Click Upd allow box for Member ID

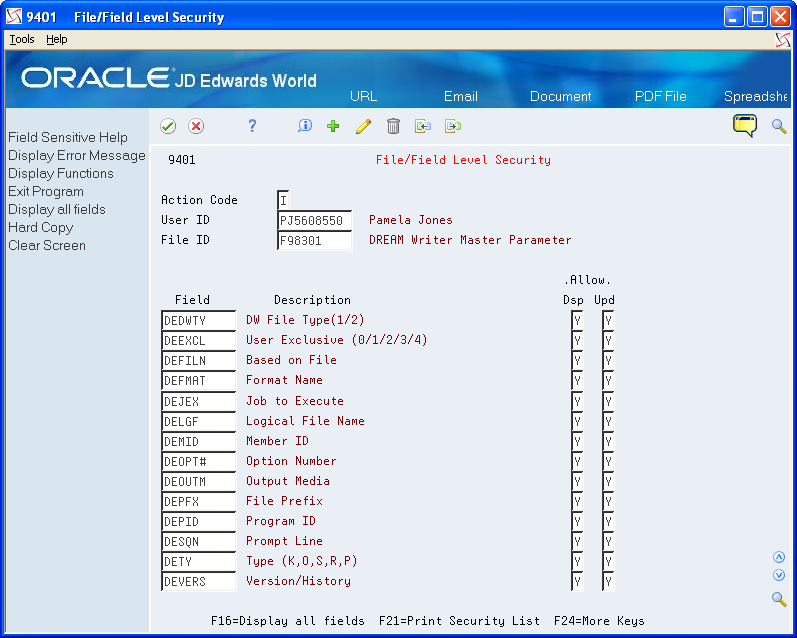pos(608,442)
